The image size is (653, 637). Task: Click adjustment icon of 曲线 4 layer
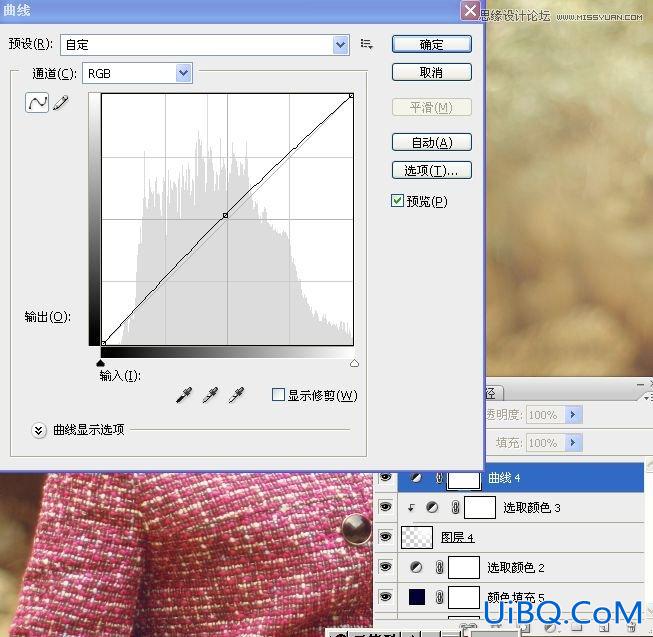coord(416,478)
